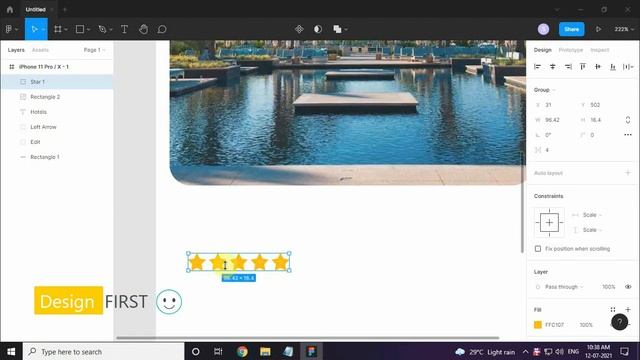
Task: Open the Pen tool dropdown arrow
Action: 111,29
